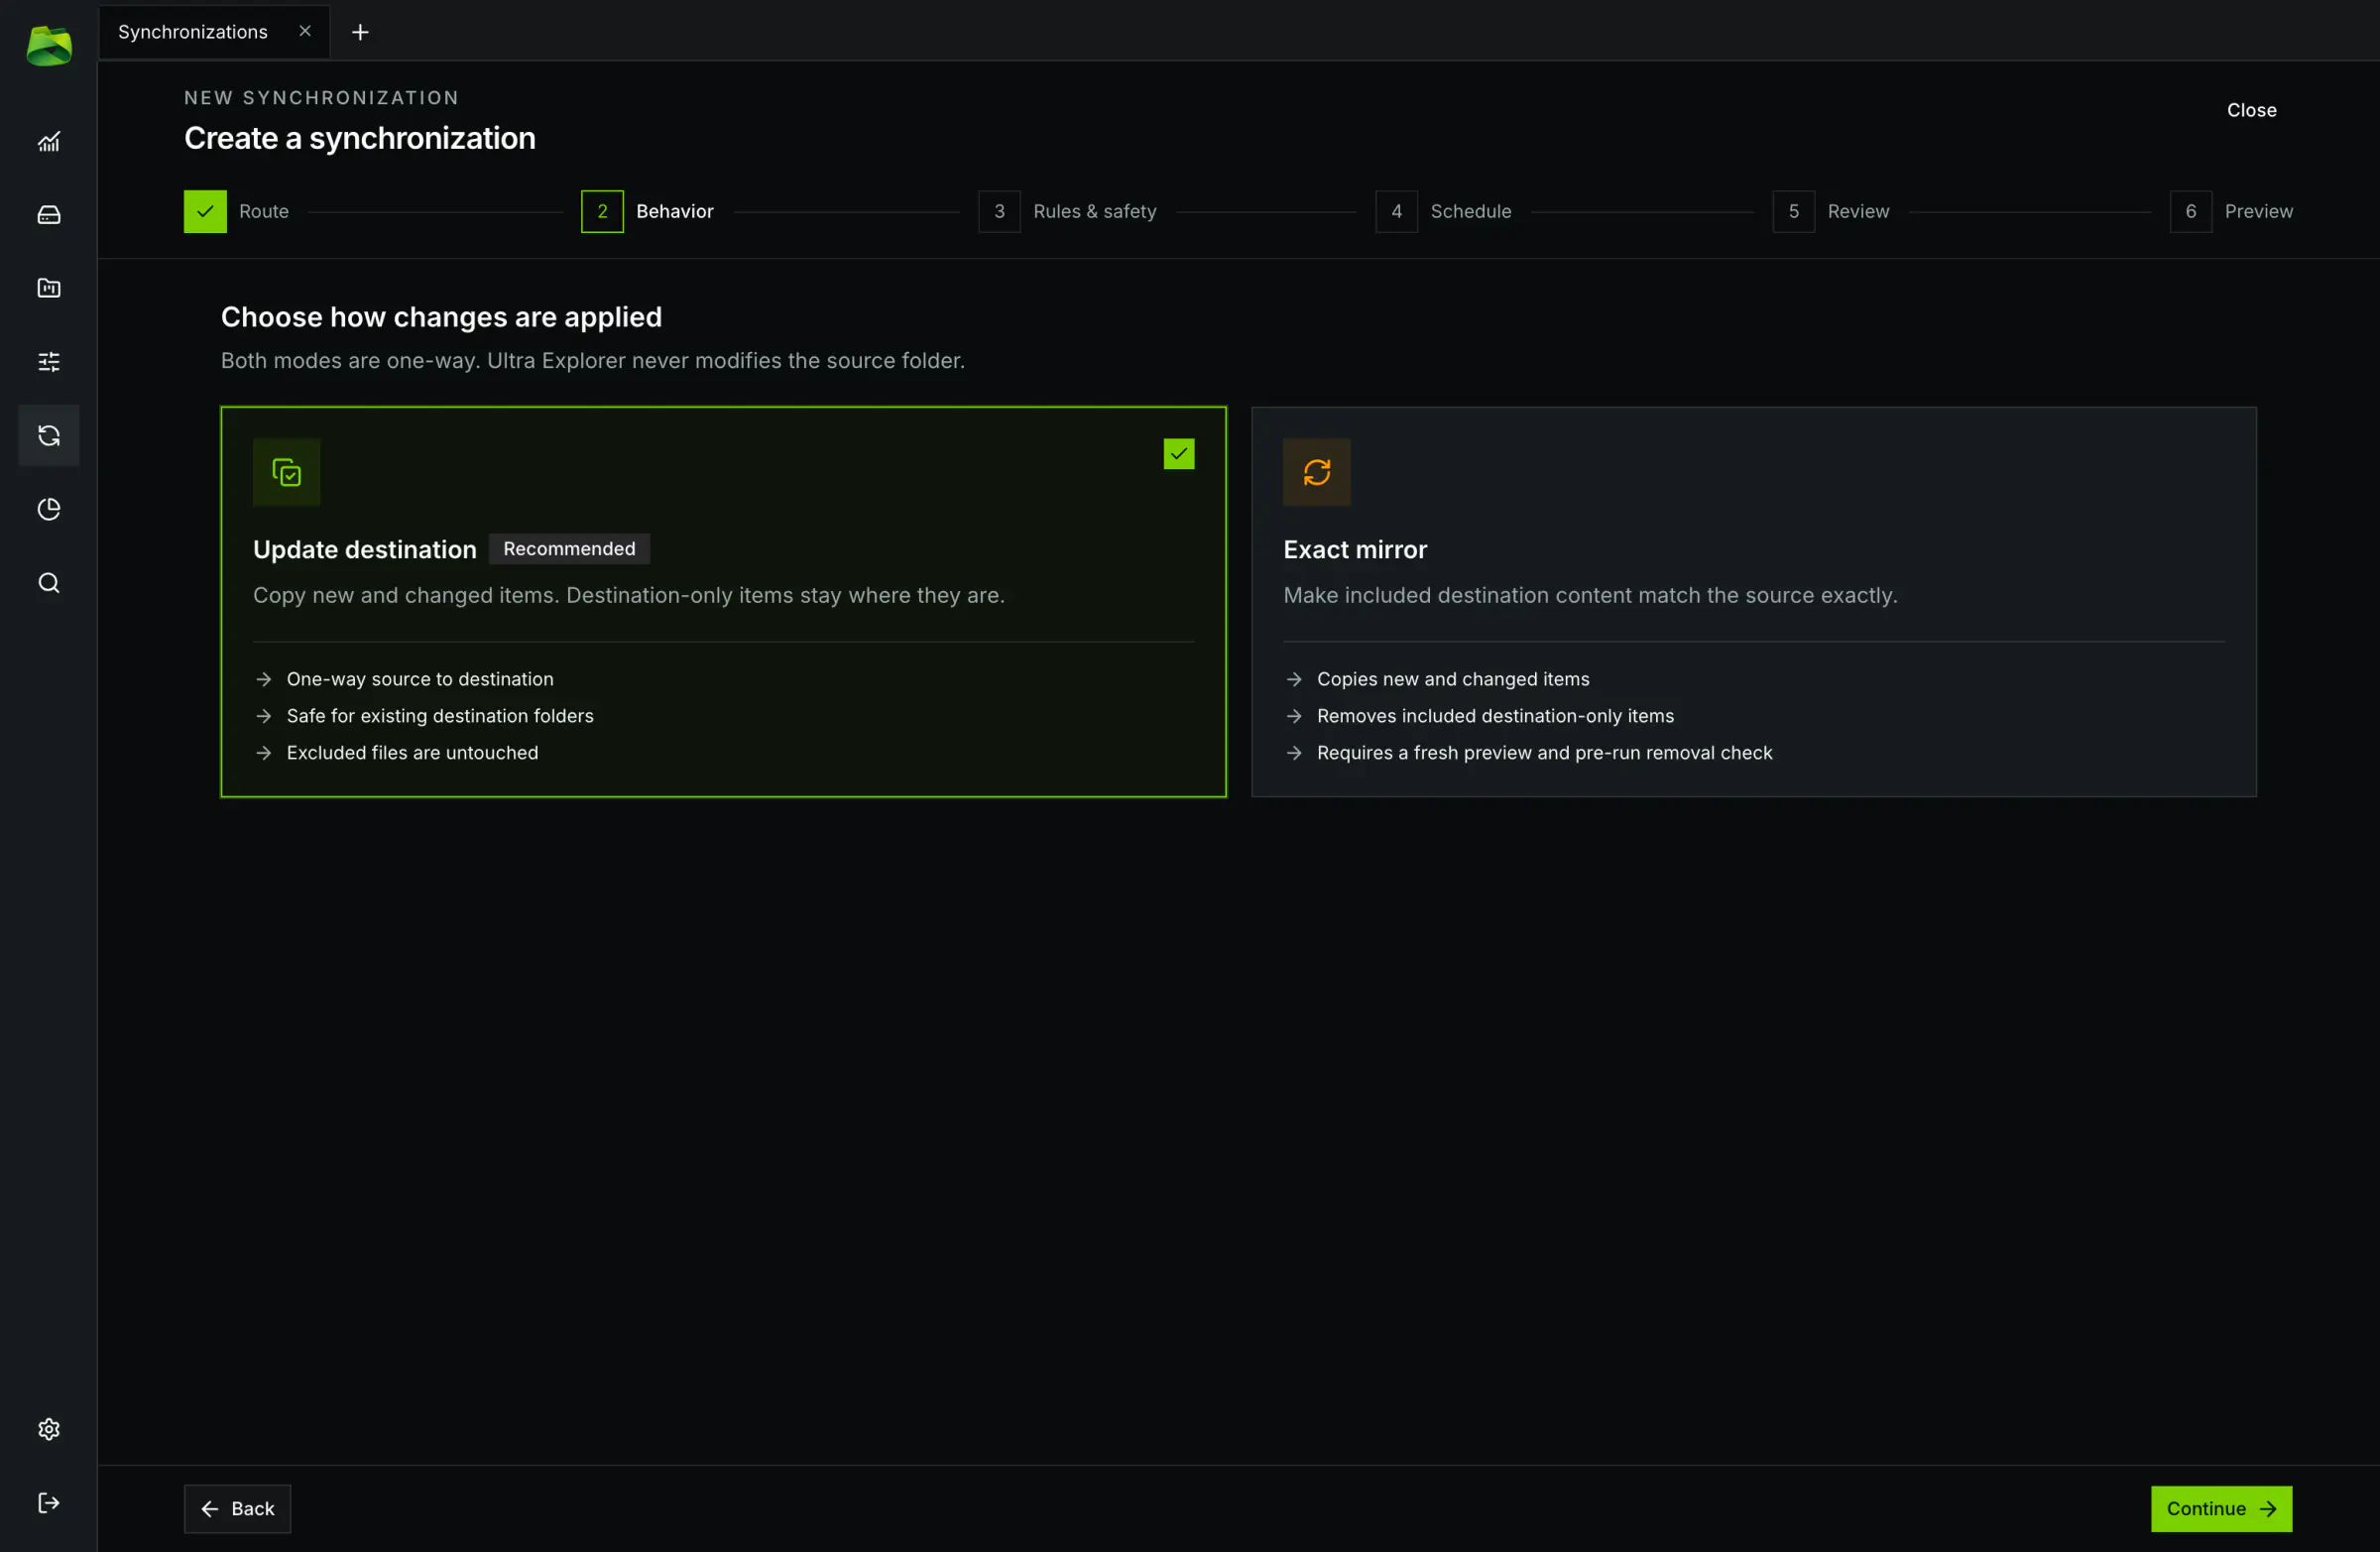
Task: Click the Ultra Explorer app logo
Action: pyautogui.click(x=48, y=46)
